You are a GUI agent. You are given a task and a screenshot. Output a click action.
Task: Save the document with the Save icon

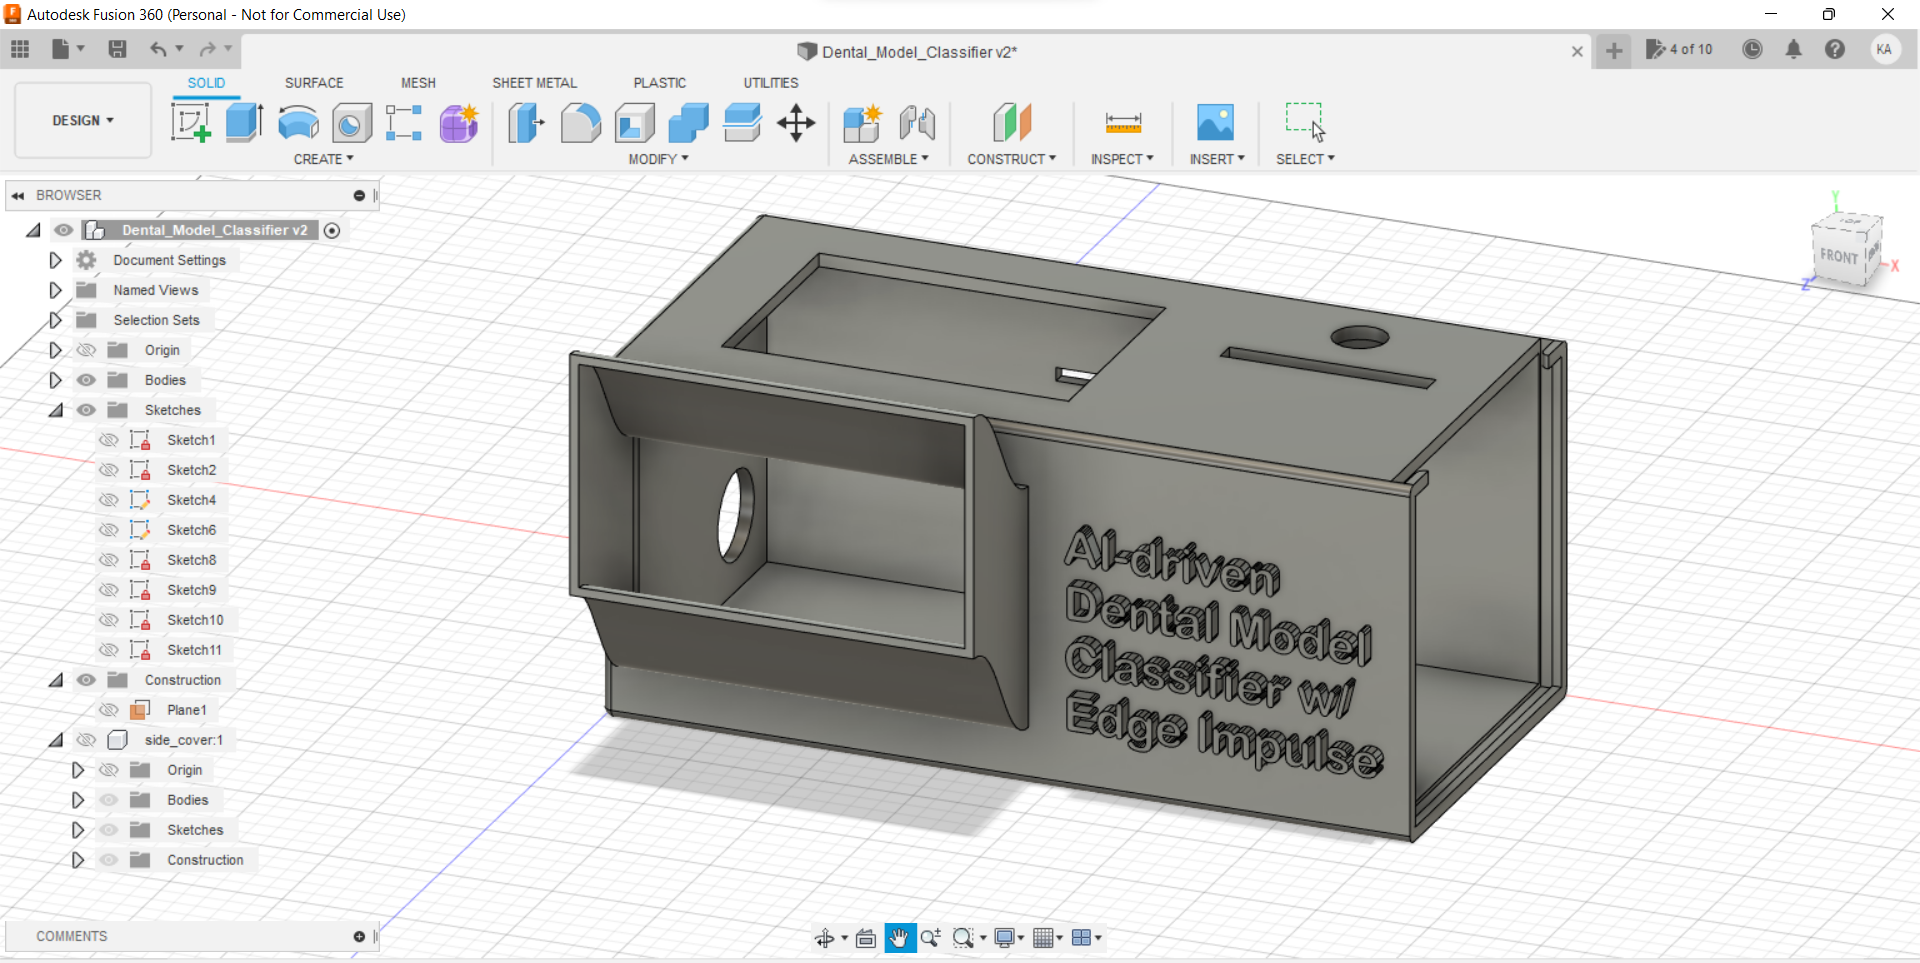coord(117,49)
